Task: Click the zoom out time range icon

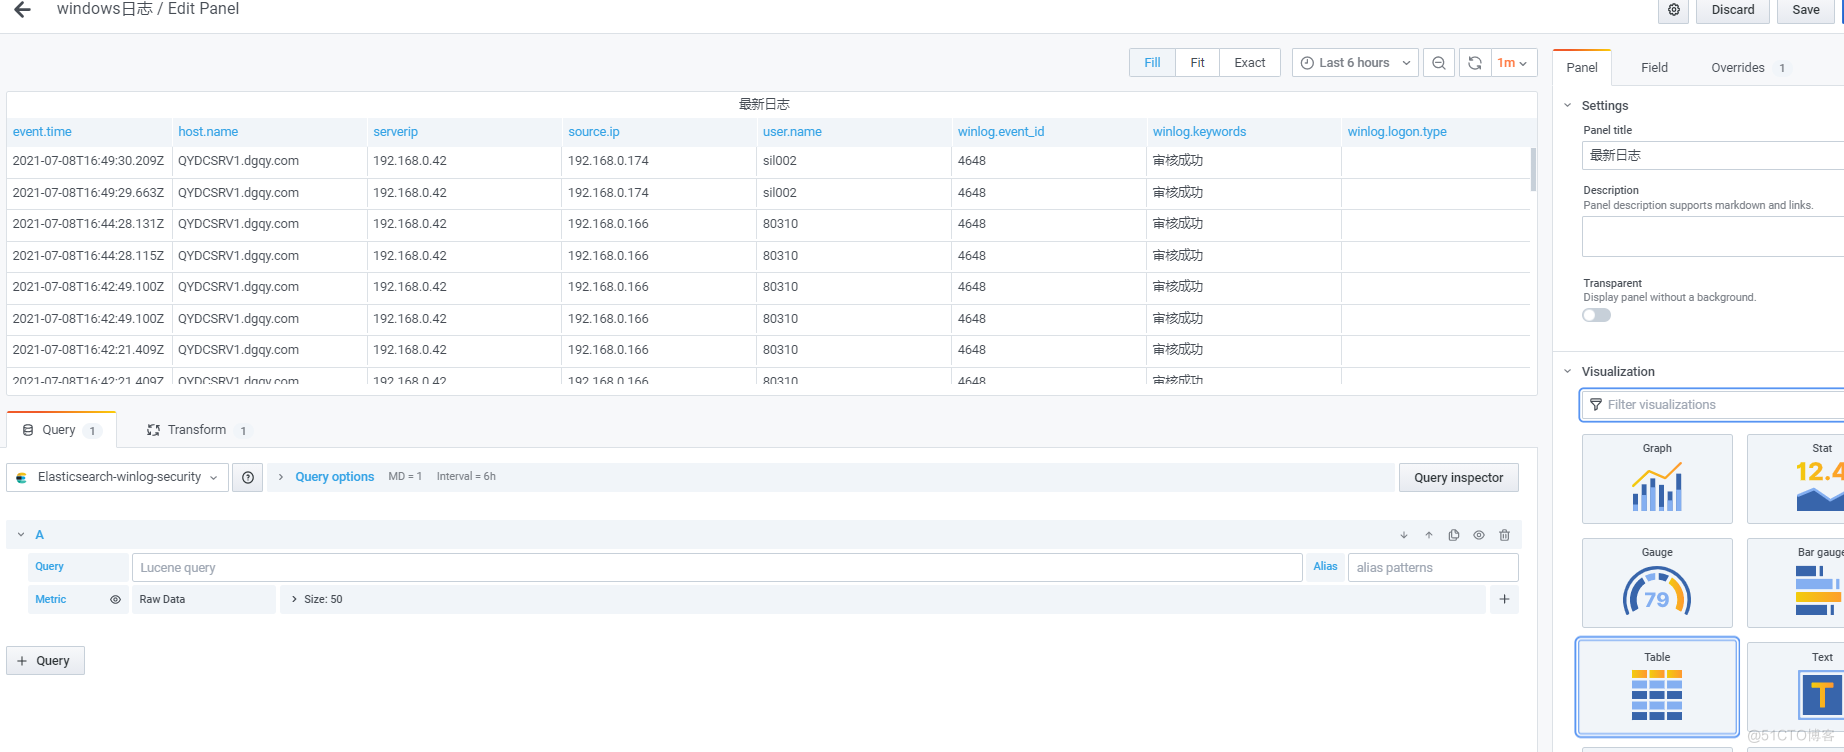Action: coord(1438,63)
